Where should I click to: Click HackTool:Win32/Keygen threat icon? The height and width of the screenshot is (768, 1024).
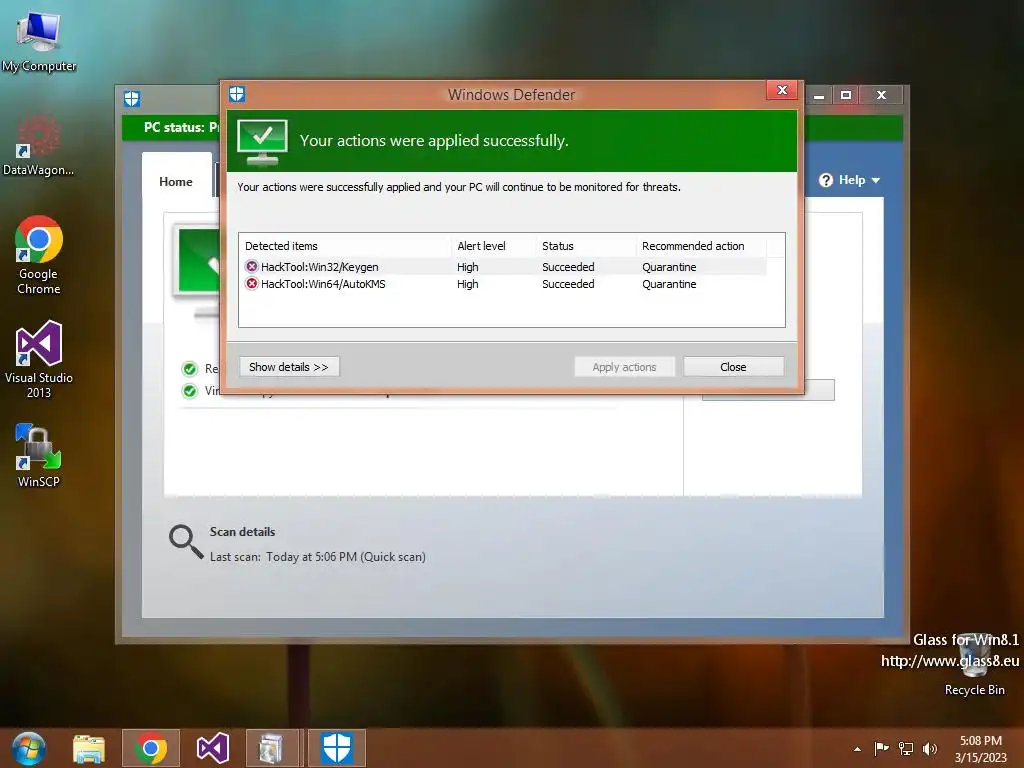pos(251,266)
